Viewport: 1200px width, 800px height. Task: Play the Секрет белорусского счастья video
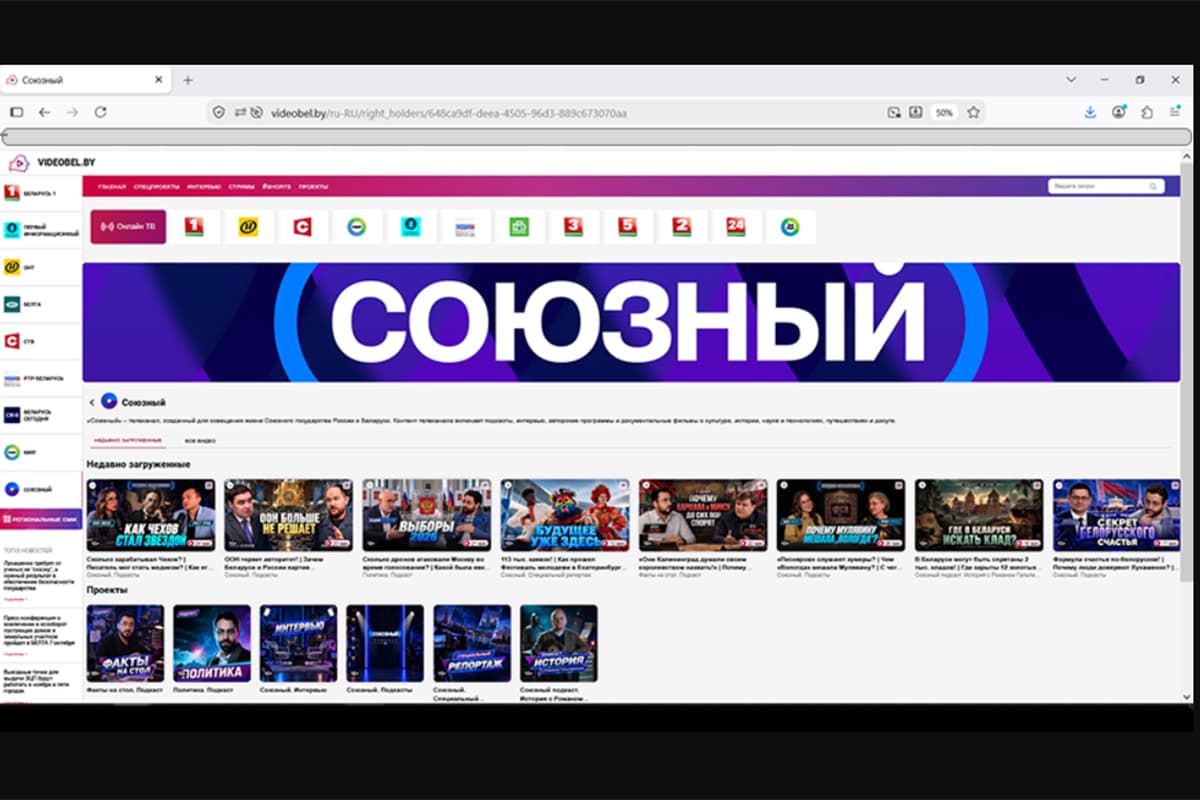click(1117, 515)
